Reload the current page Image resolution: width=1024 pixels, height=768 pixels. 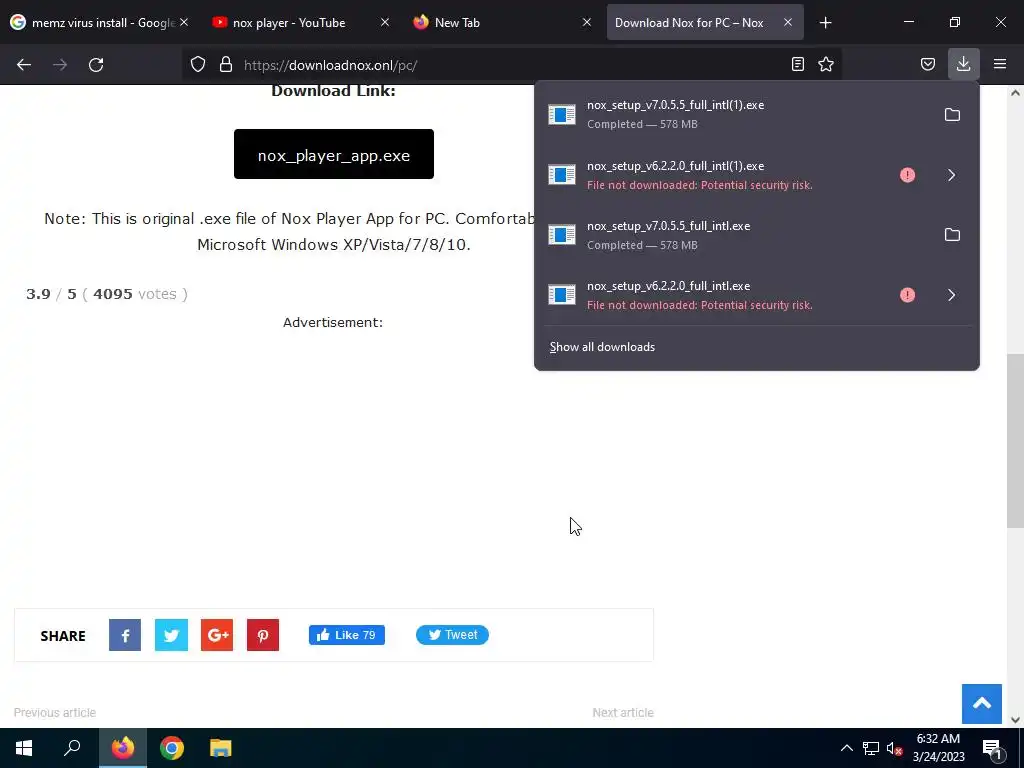(96, 65)
